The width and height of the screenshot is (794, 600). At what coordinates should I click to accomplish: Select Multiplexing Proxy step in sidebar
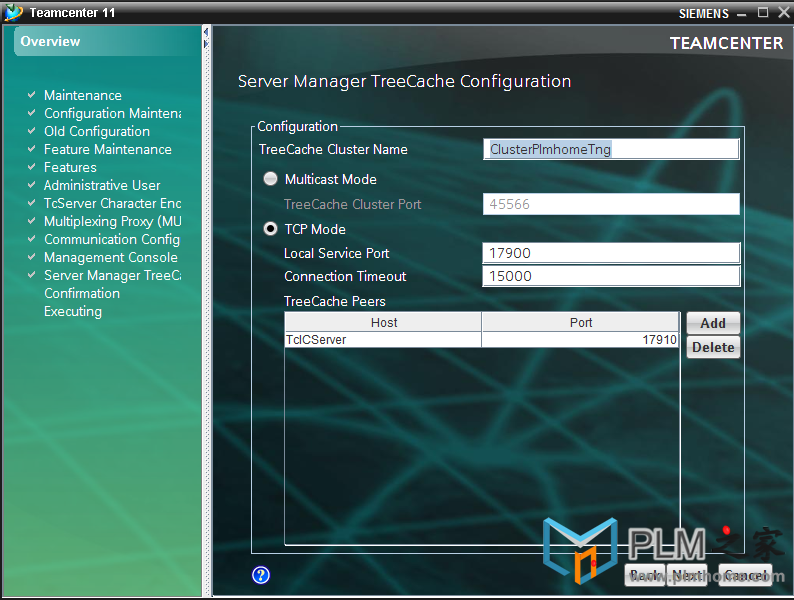coord(112,221)
